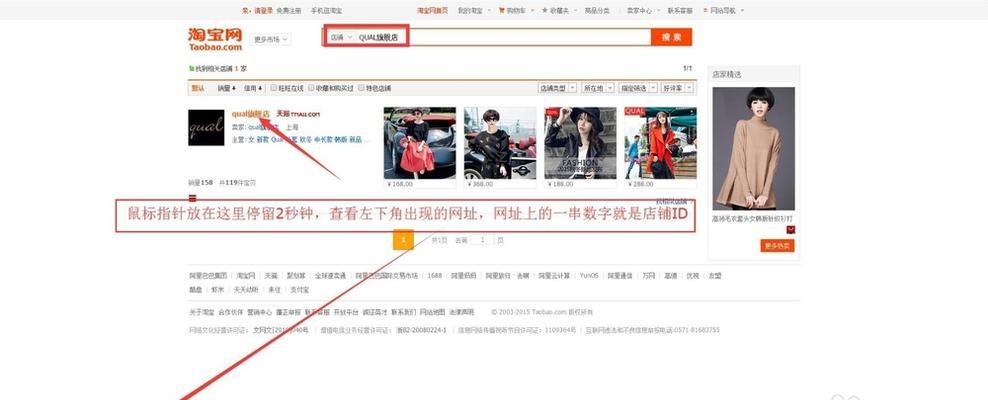Click the Taobao.com logo
Screen dimensions: 988x400
(x=215, y=38)
